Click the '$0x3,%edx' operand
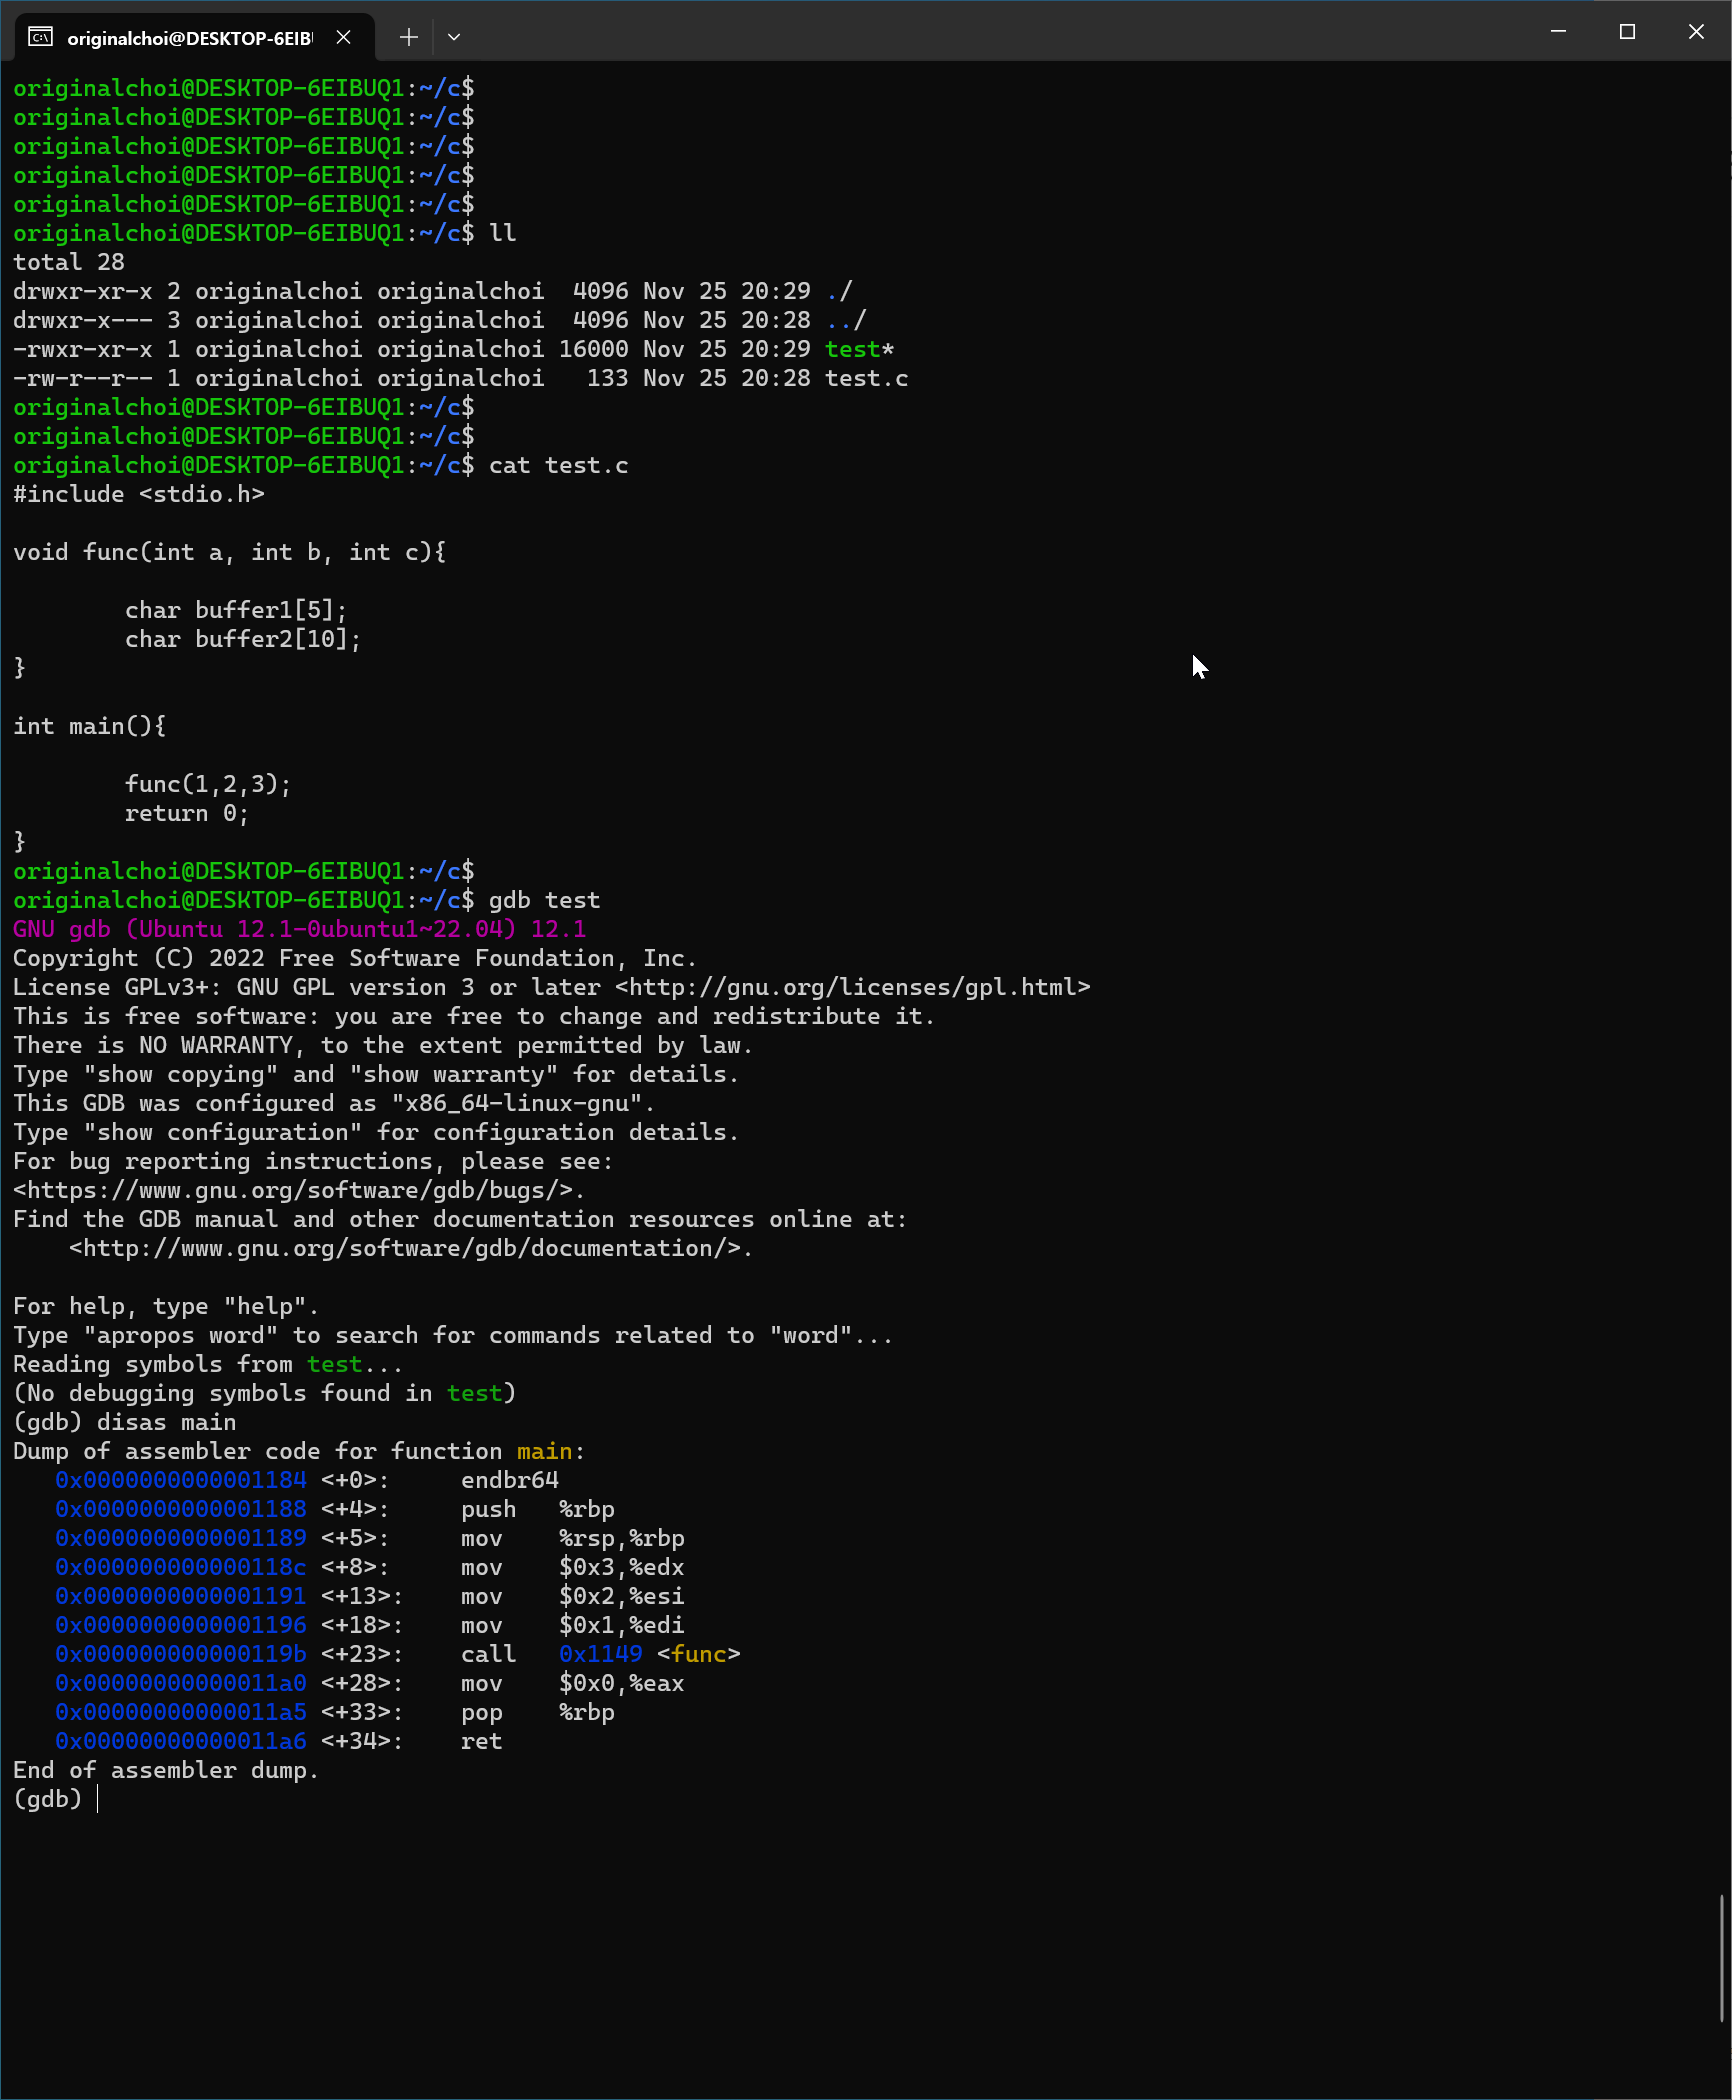 coord(622,1567)
